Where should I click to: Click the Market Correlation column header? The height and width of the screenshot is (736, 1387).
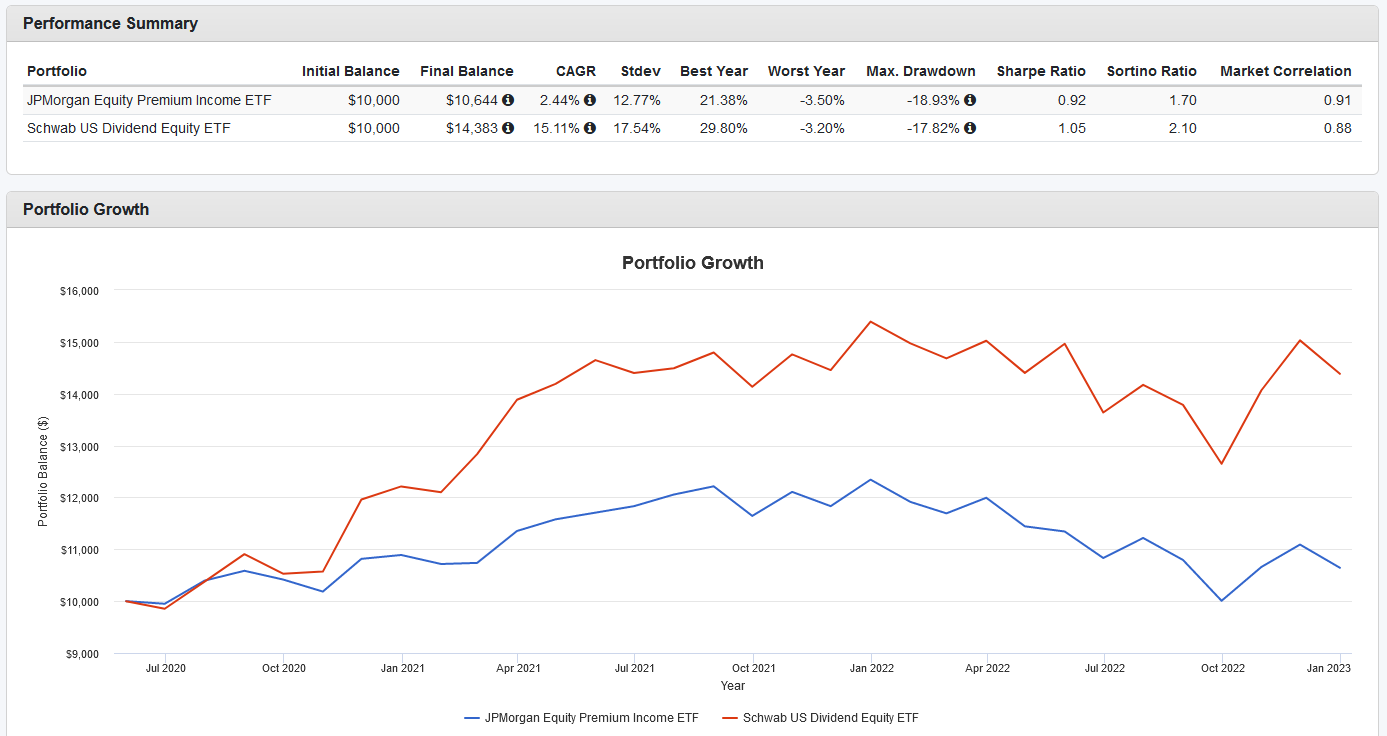1286,71
